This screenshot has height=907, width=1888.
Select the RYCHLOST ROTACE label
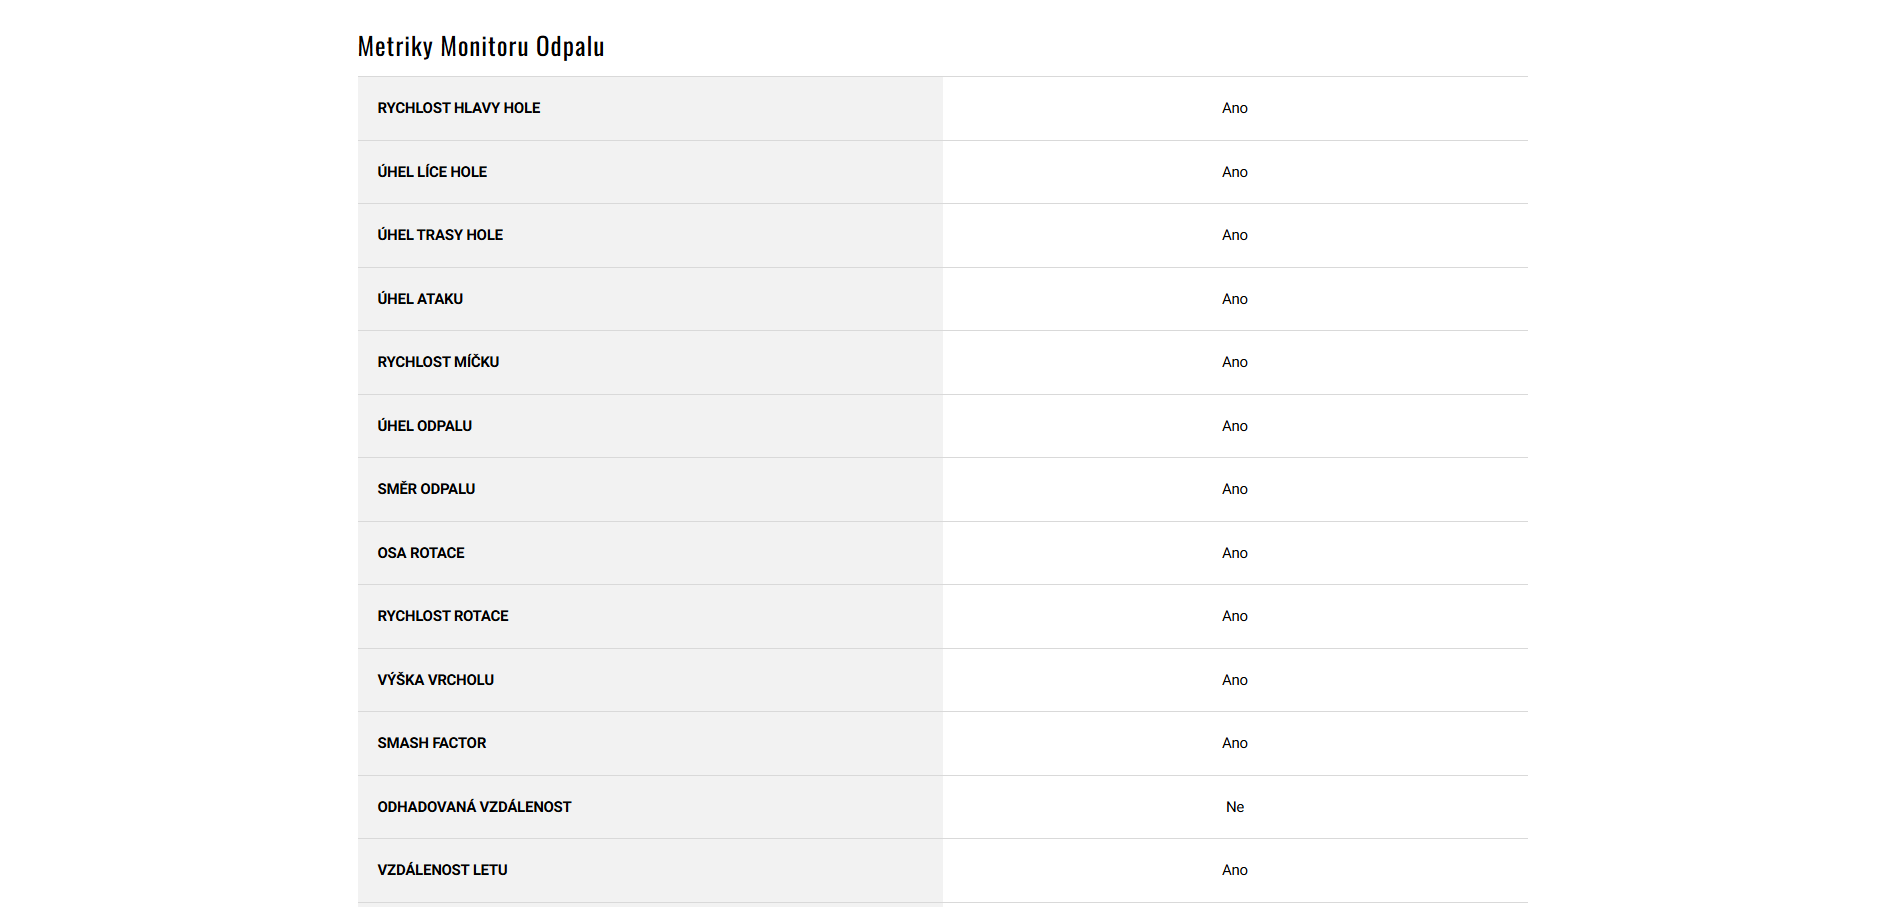coord(443,616)
